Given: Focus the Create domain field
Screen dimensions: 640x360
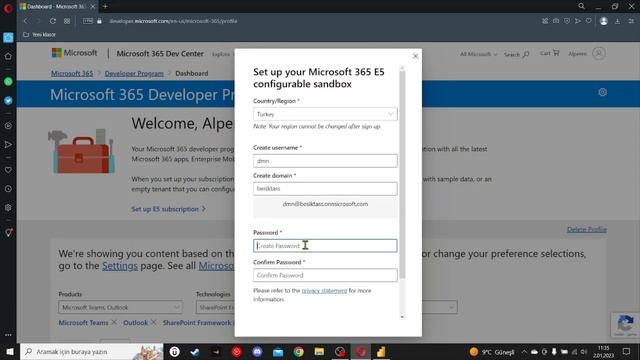Looking at the screenshot, I should coord(325,189).
